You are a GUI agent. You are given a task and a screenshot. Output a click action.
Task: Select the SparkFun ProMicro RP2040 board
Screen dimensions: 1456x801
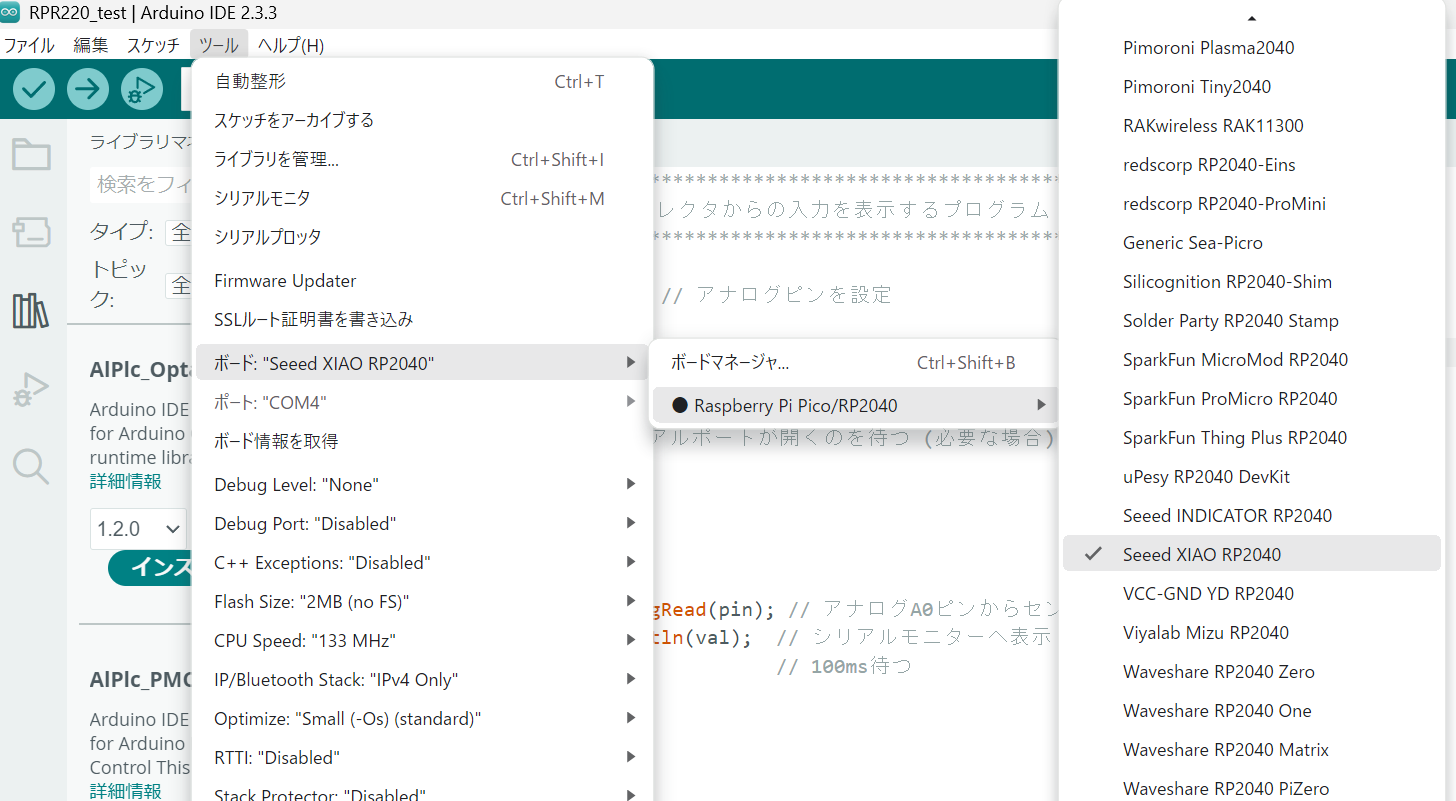tap(1252, 398)
